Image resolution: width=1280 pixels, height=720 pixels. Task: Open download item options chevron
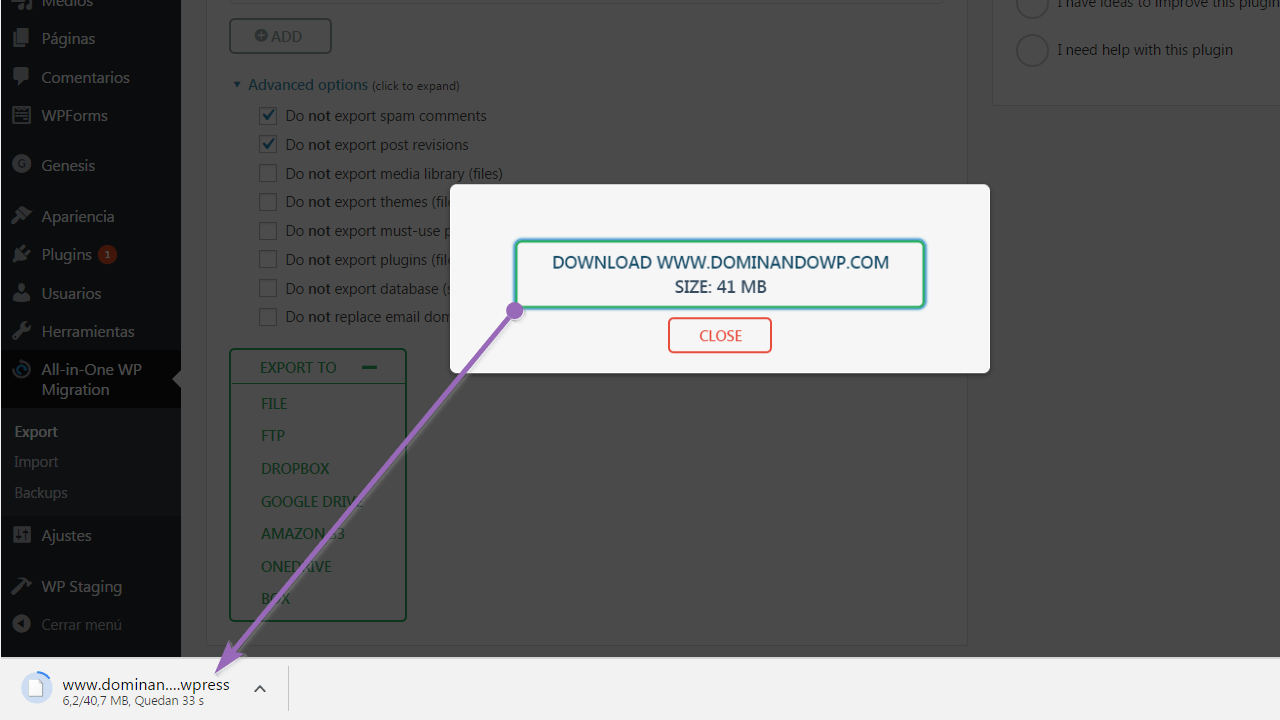click(259, 688)
